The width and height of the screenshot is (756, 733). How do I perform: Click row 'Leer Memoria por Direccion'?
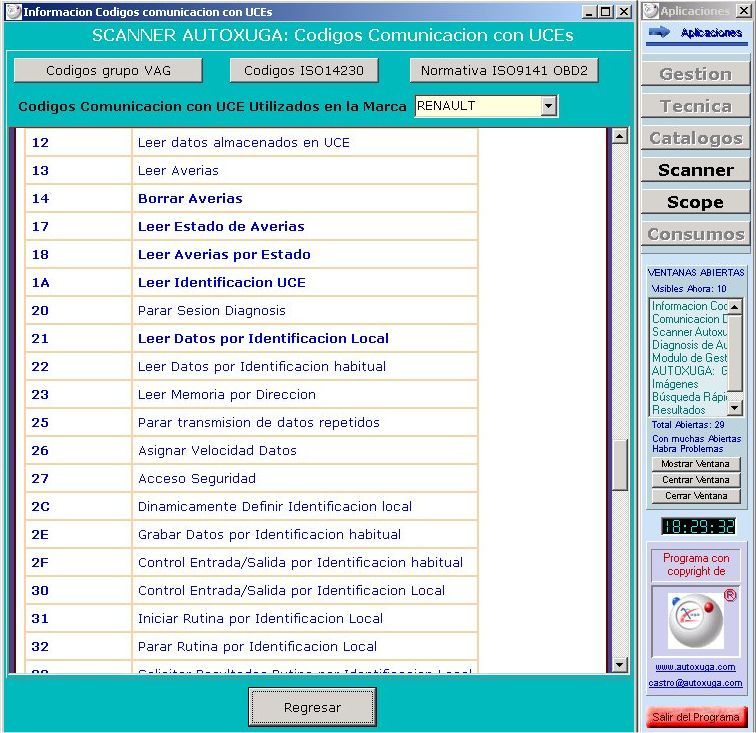tap(251, 394)
